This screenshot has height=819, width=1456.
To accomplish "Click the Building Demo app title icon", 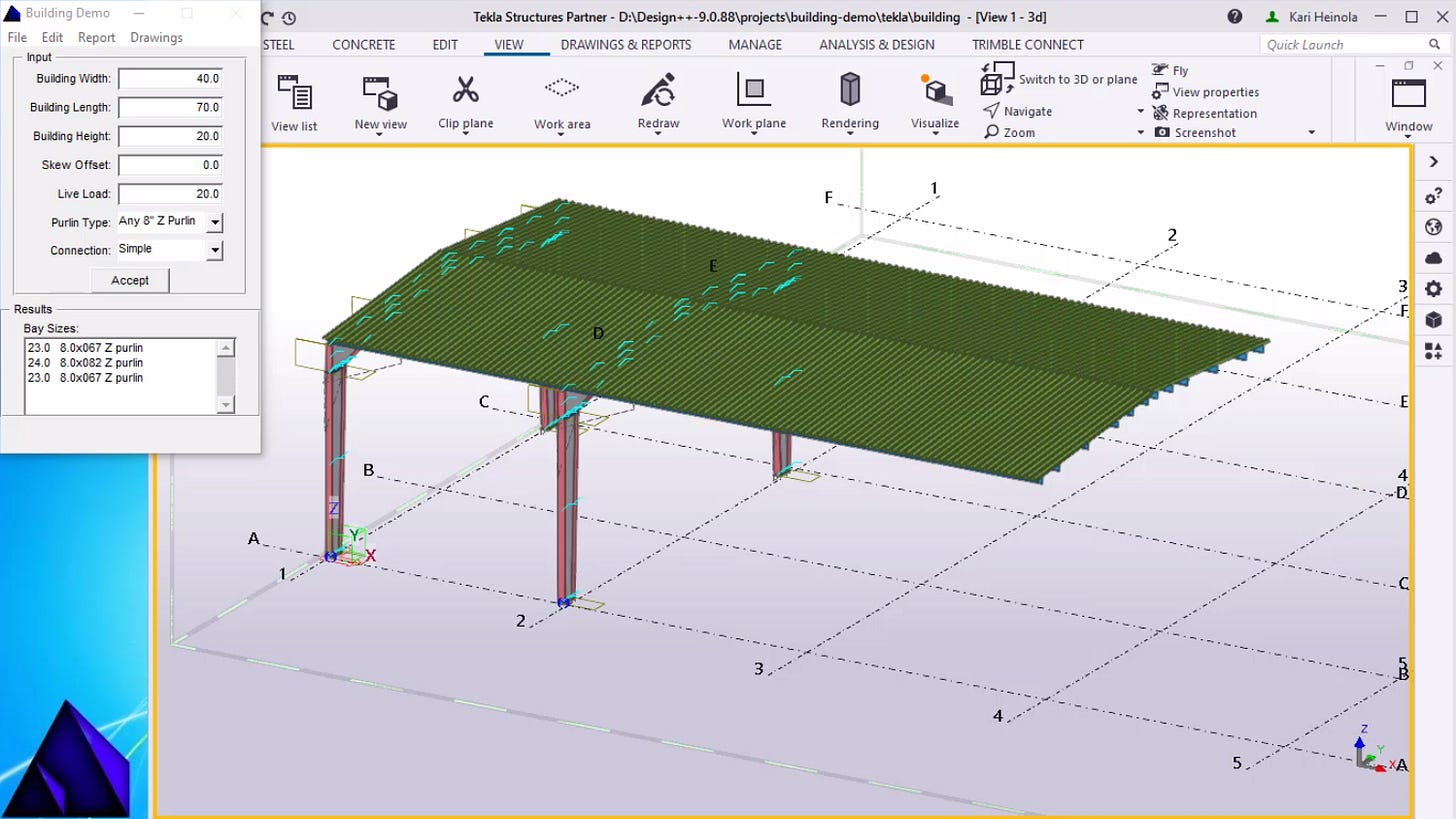I will [x=12, y=13].
